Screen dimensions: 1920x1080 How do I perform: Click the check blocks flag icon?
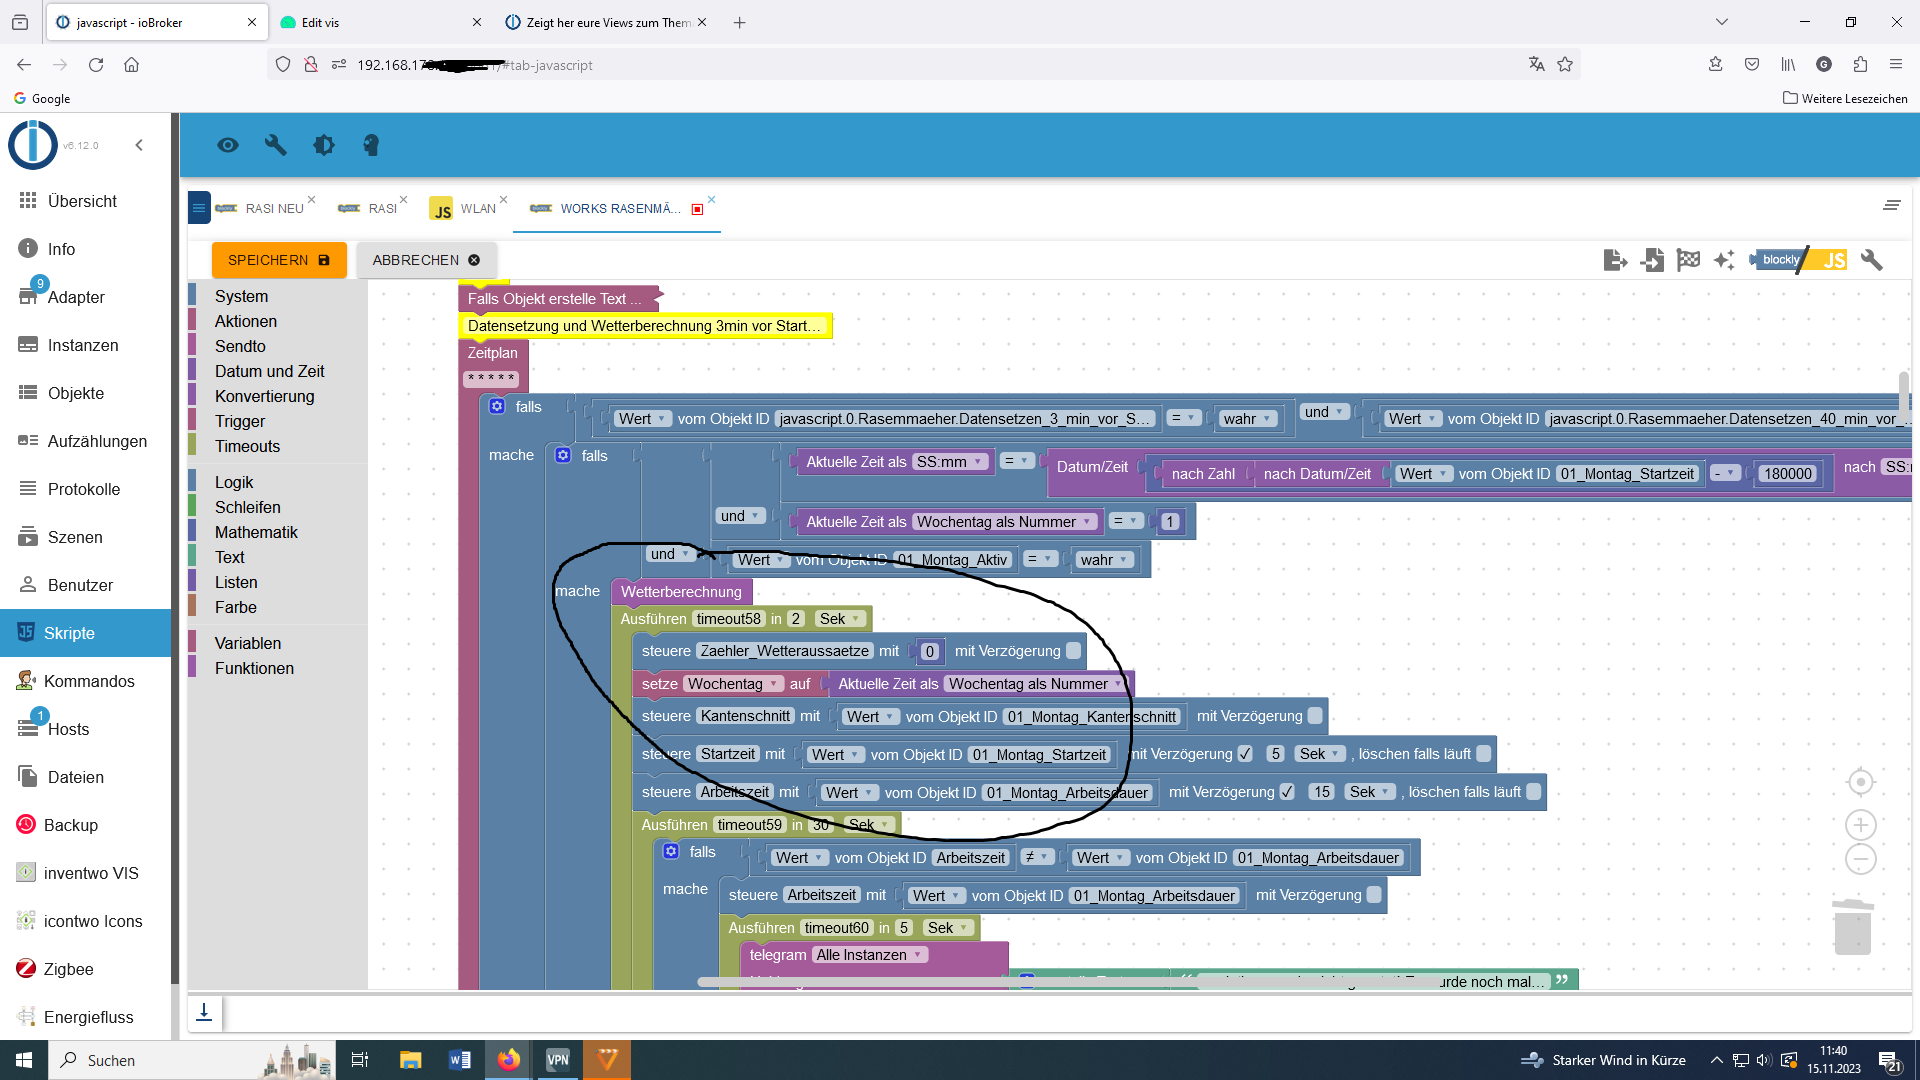(1688, 260)
